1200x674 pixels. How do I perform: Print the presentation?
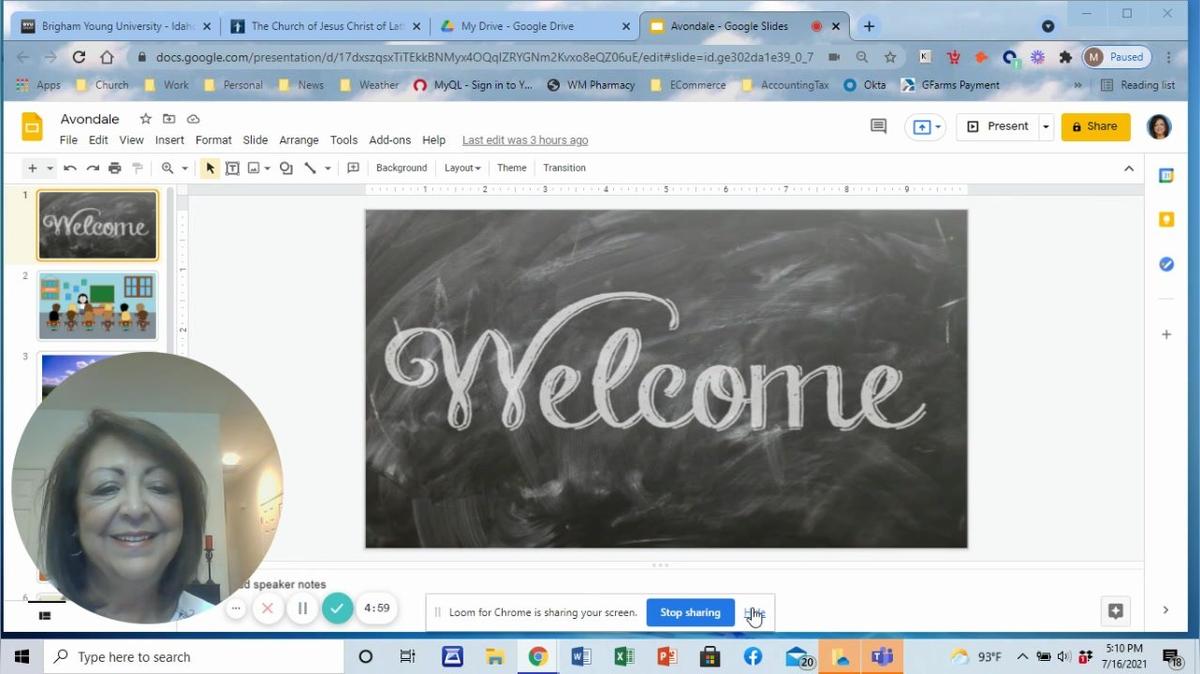[115, 168]
